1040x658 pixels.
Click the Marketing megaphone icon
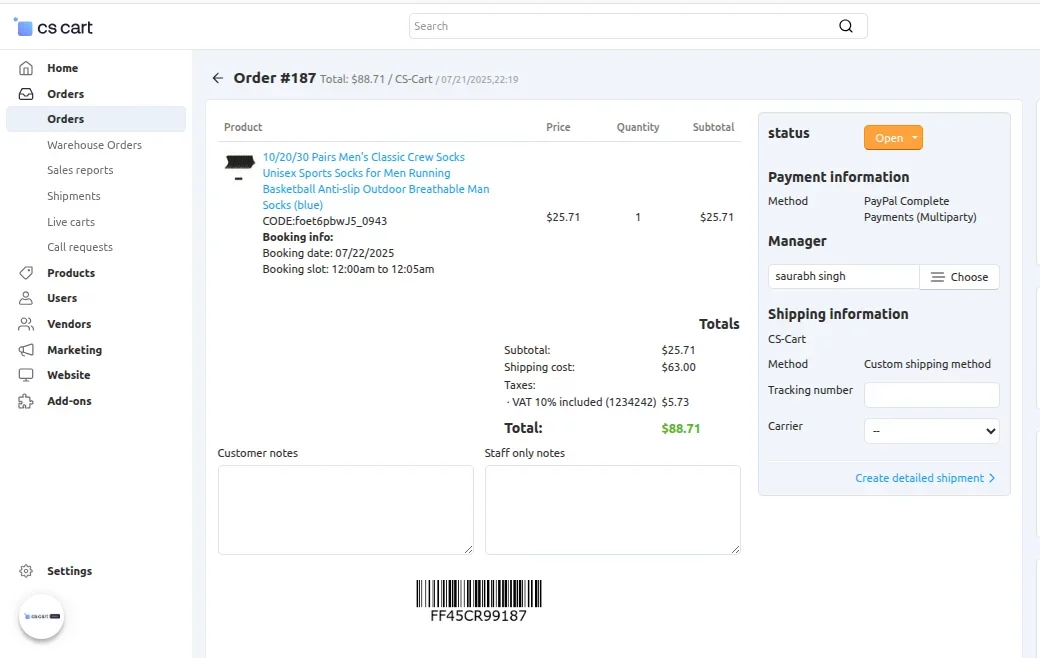click(26, 350)
